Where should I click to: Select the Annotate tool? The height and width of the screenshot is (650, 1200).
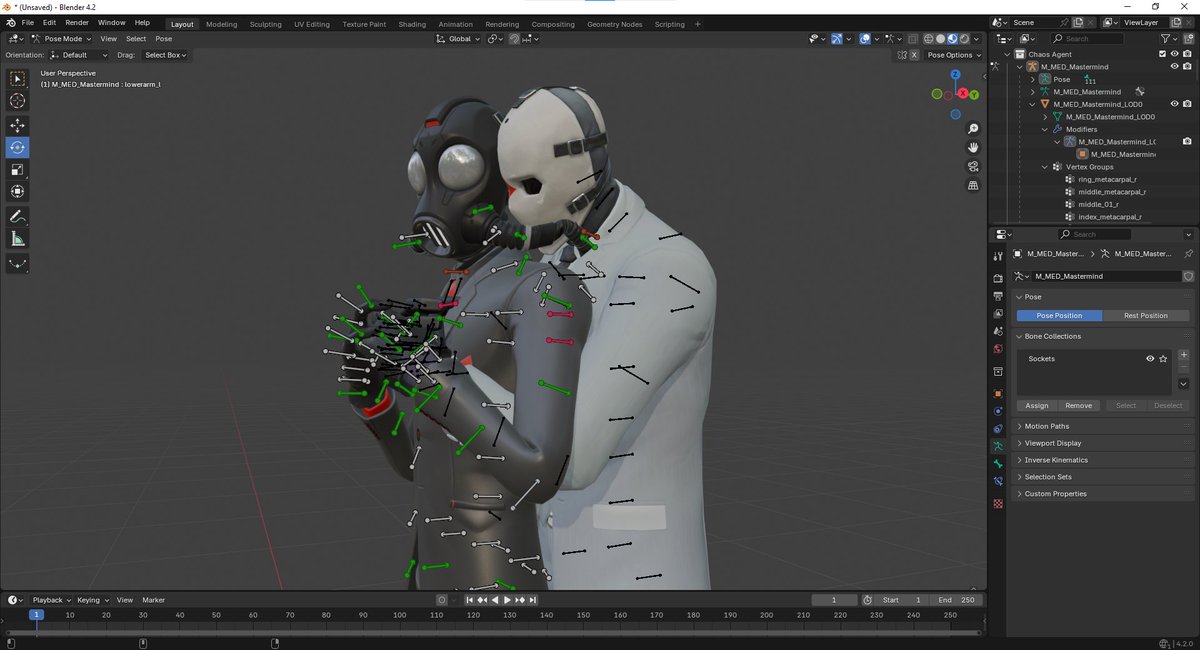click(x=18, y=217)
